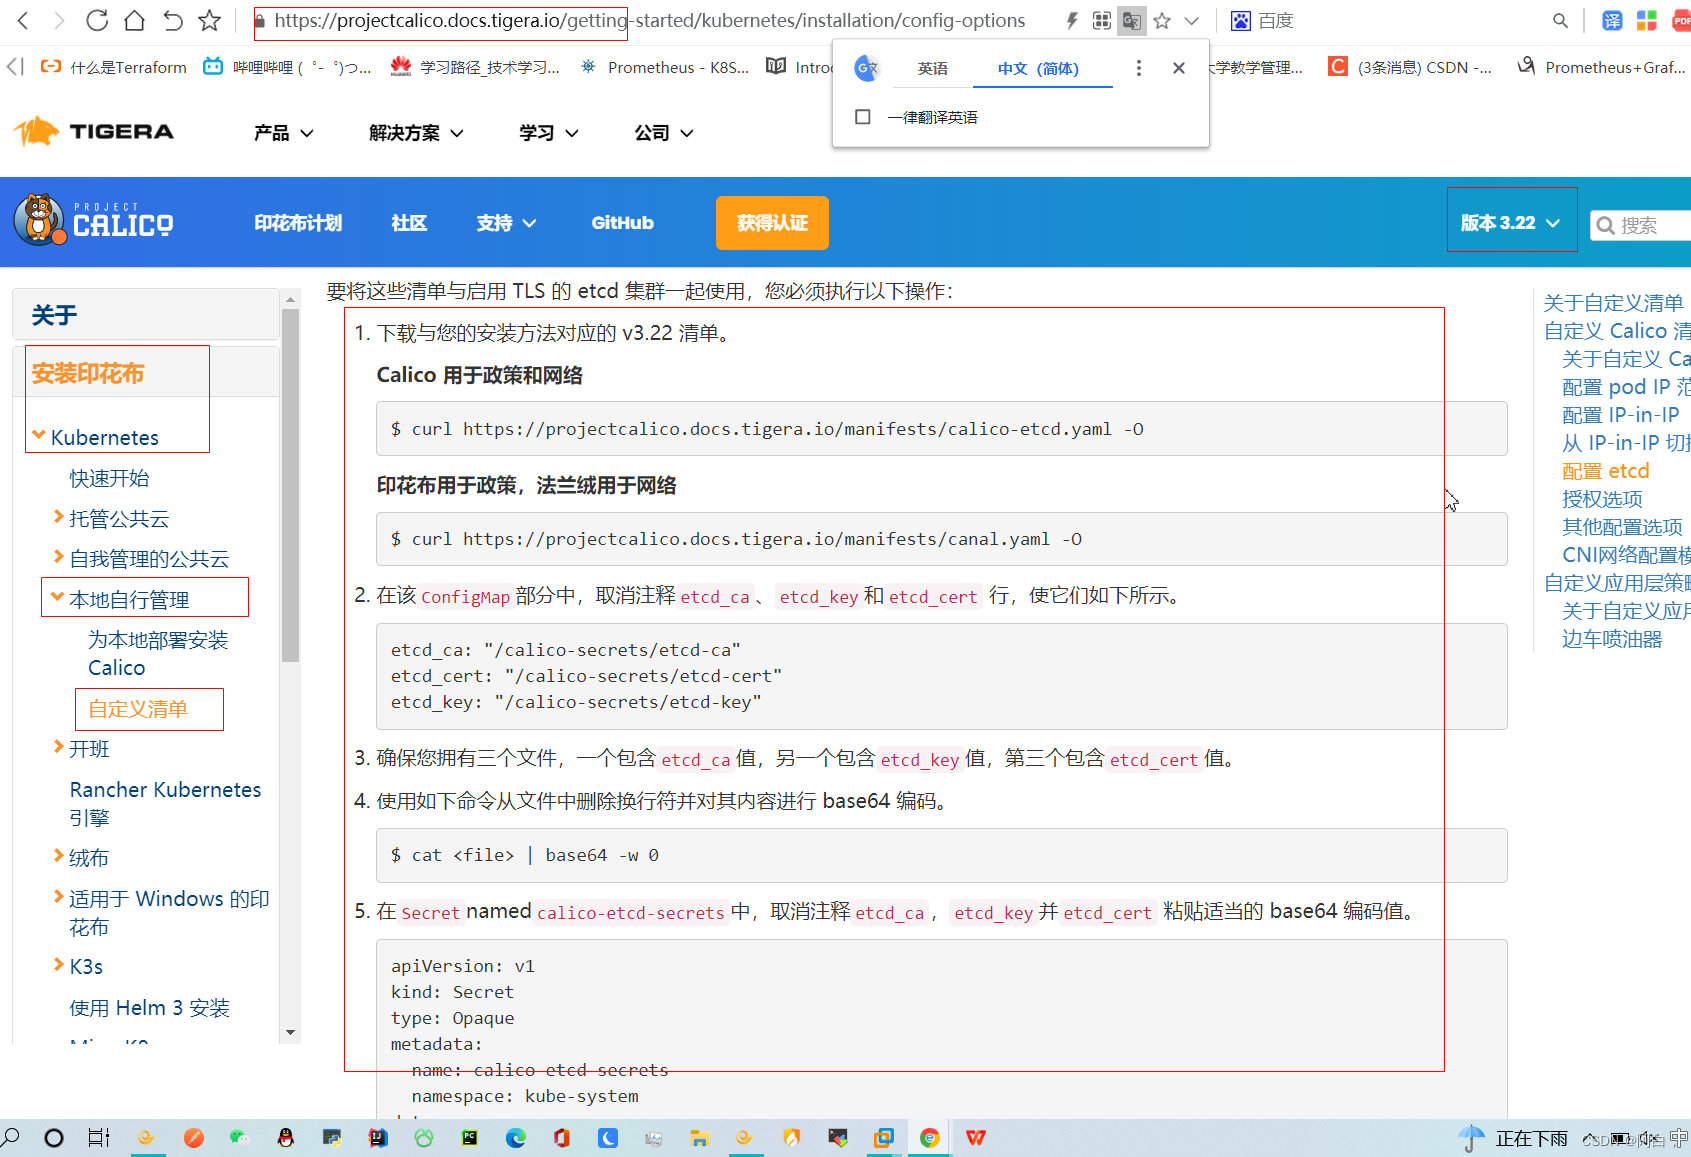Go back with the browser back arrow
This screenshot has width=1691, height=1157.
pos(23,20)
